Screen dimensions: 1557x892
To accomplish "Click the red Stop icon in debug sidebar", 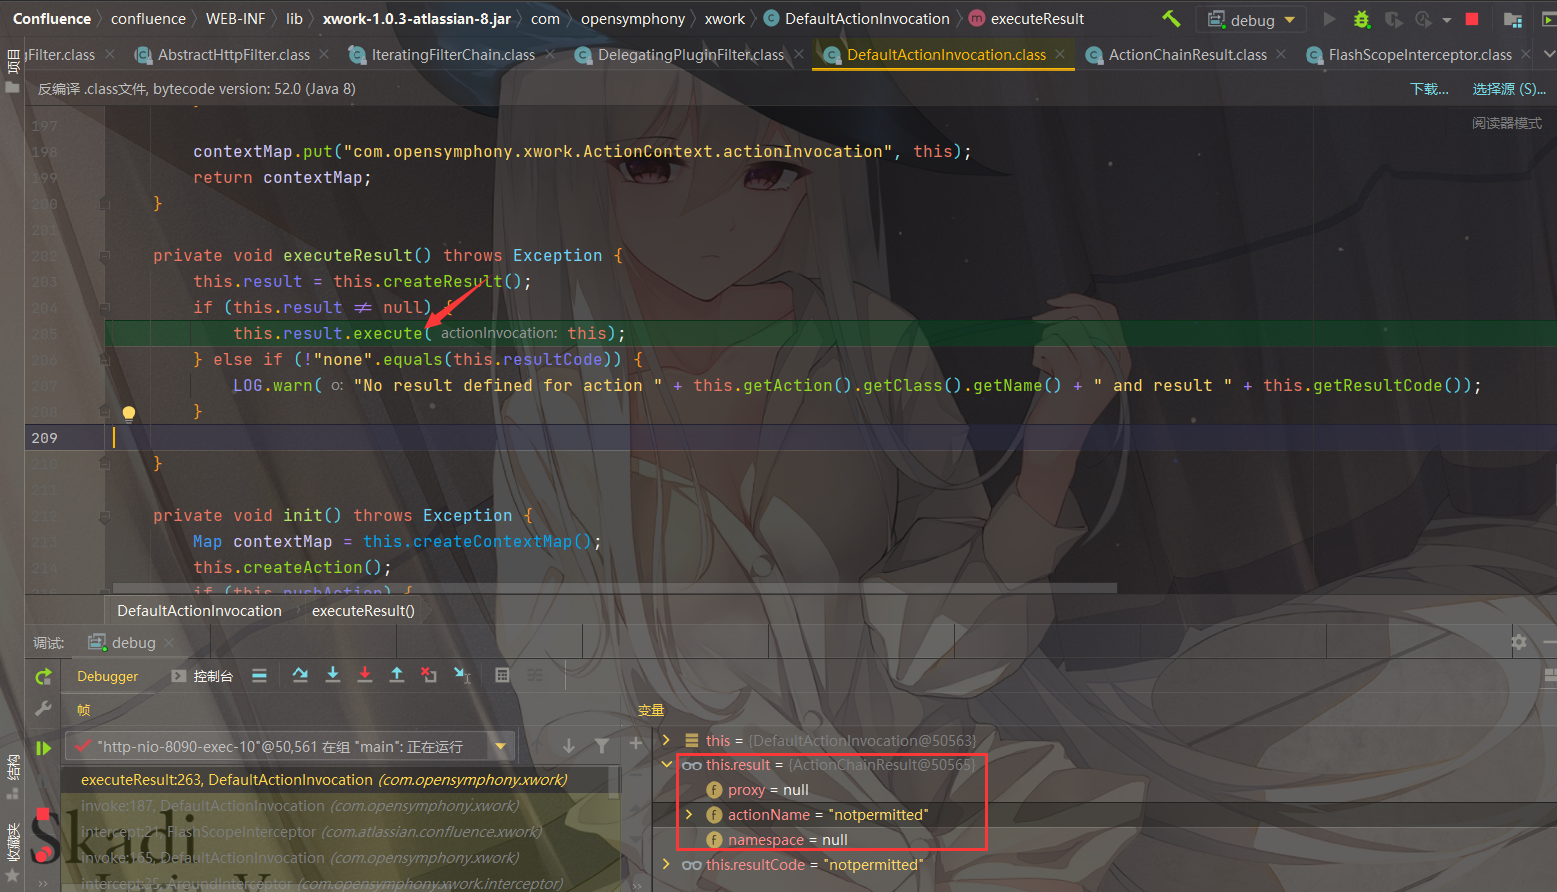I will (x=43, y=815).
